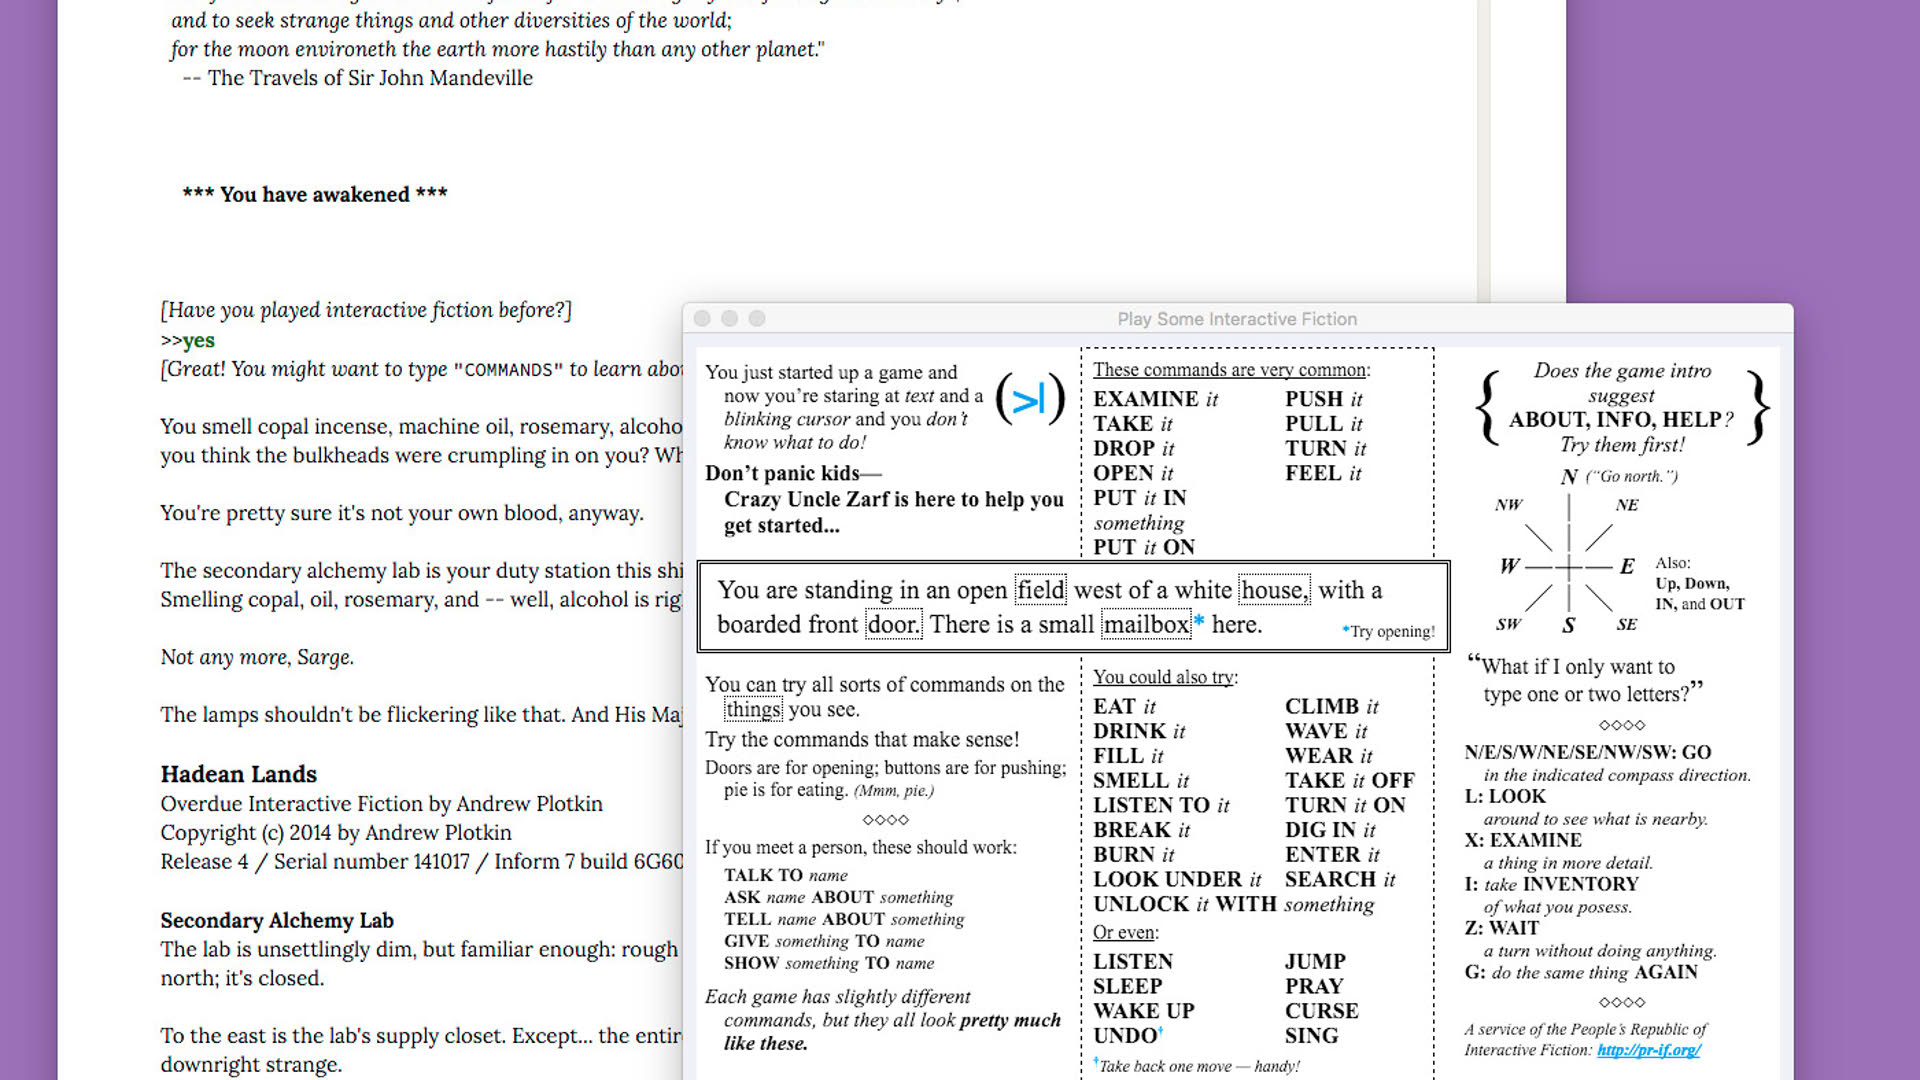The height and width of the screenshot is (1080, 1920).
Task: Click the 'SING' command
Action: coord(1311,1036)
